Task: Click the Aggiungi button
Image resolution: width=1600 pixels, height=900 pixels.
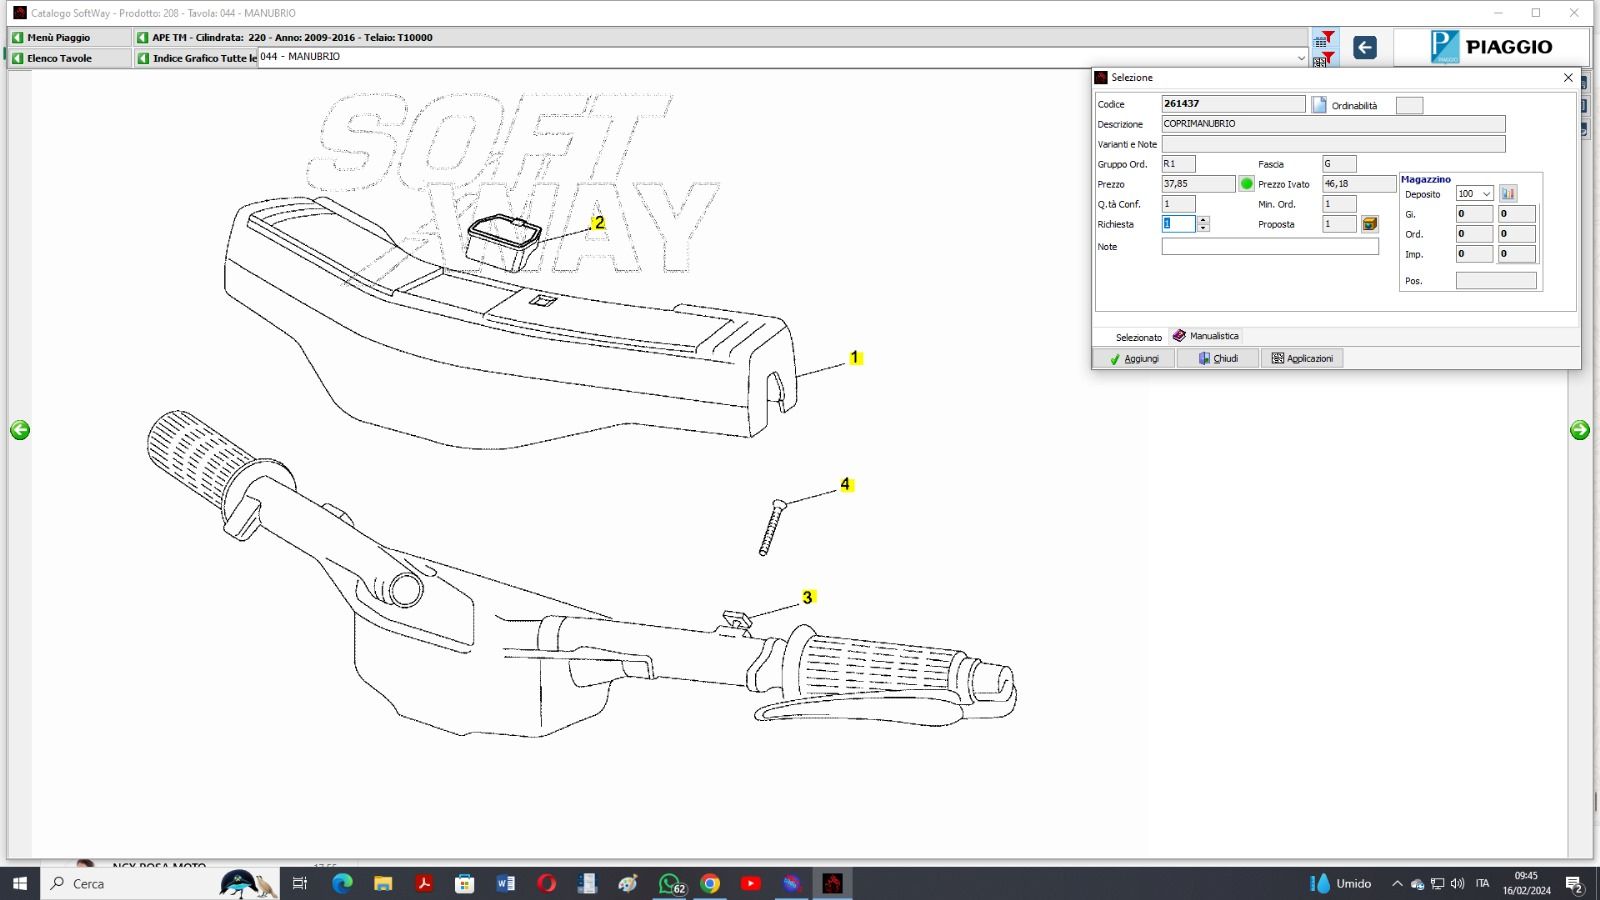Action: [x=1135, y=358]
